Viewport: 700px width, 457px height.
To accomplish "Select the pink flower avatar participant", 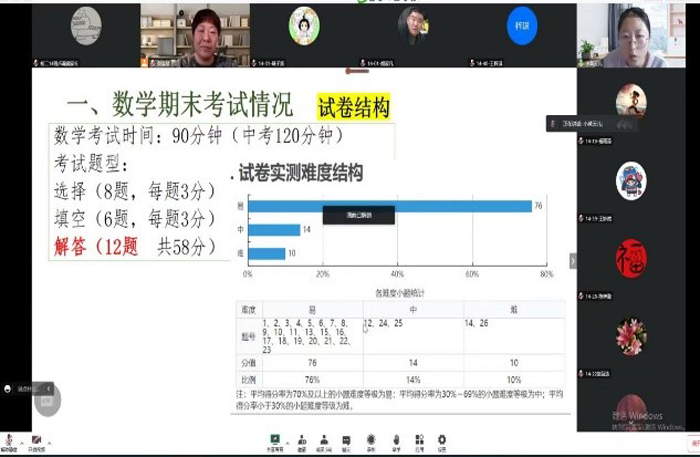I will (x=631, y=336).
